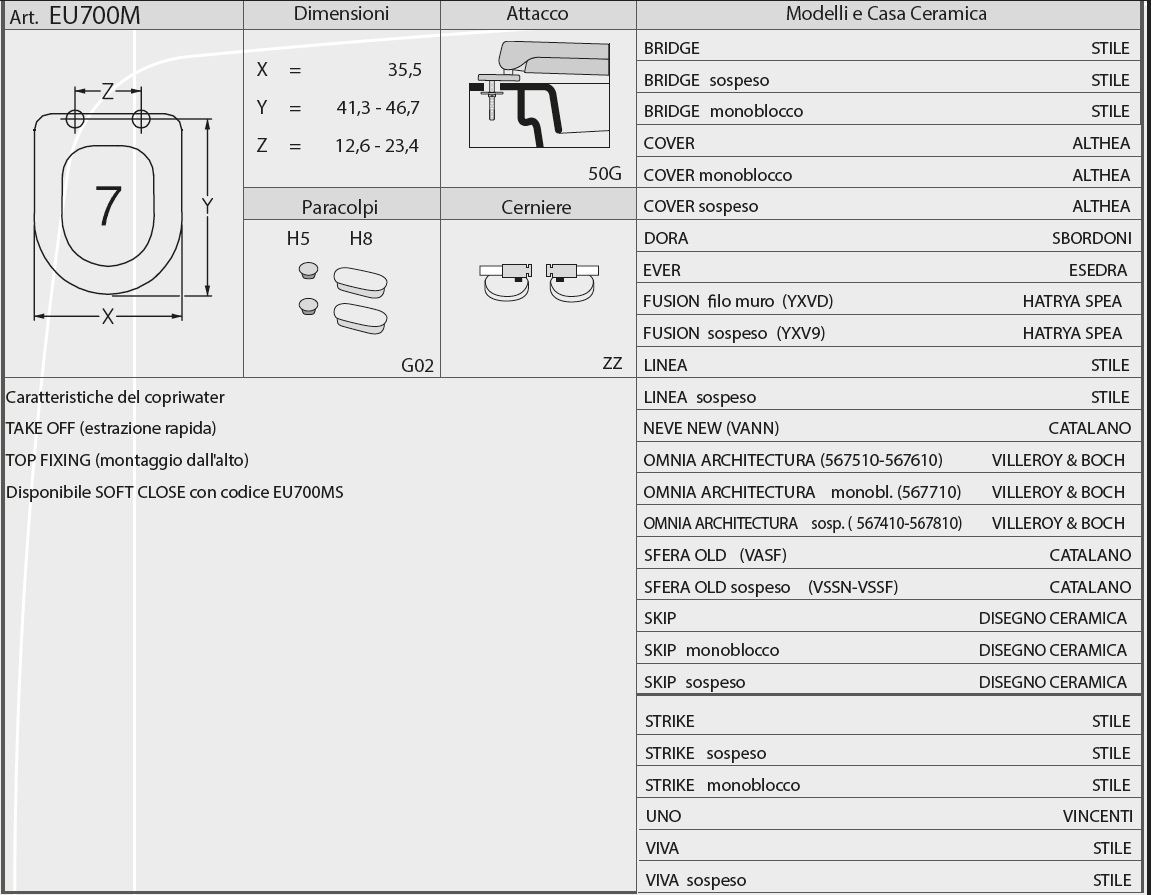The image size is (1151, 895).
Task: Click the SOFT CLOSE EU700MS availability text
Action: [x=175, y=492]
